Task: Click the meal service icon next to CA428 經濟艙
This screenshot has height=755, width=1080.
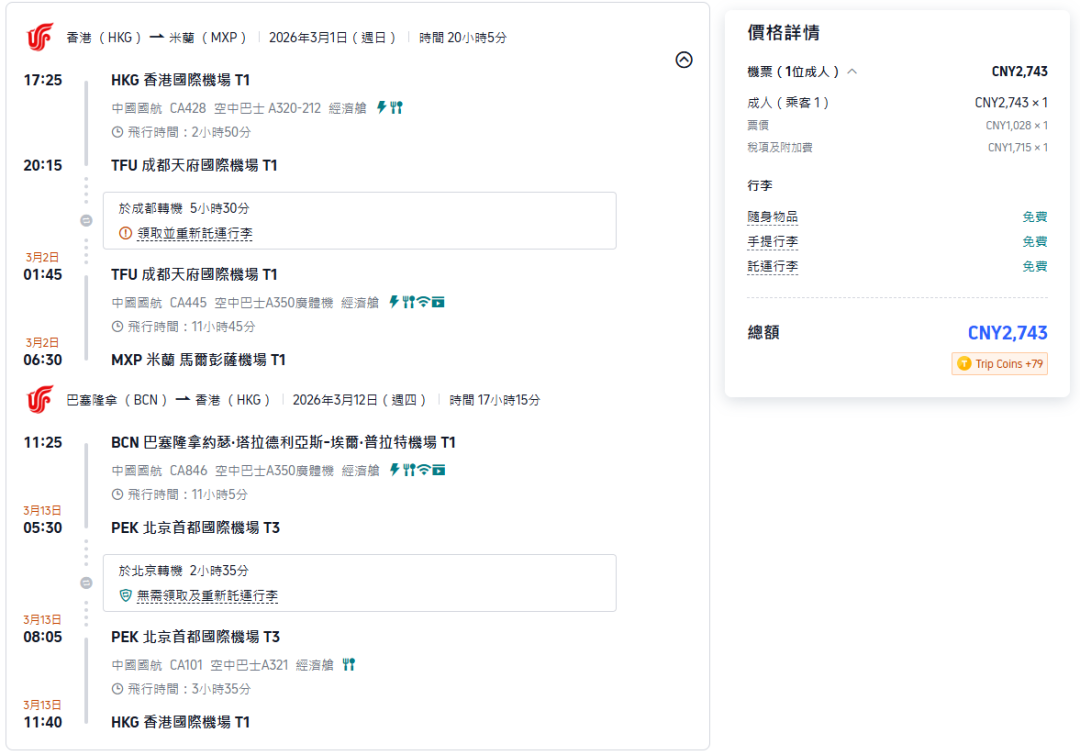Action: [x=397, y=105]
